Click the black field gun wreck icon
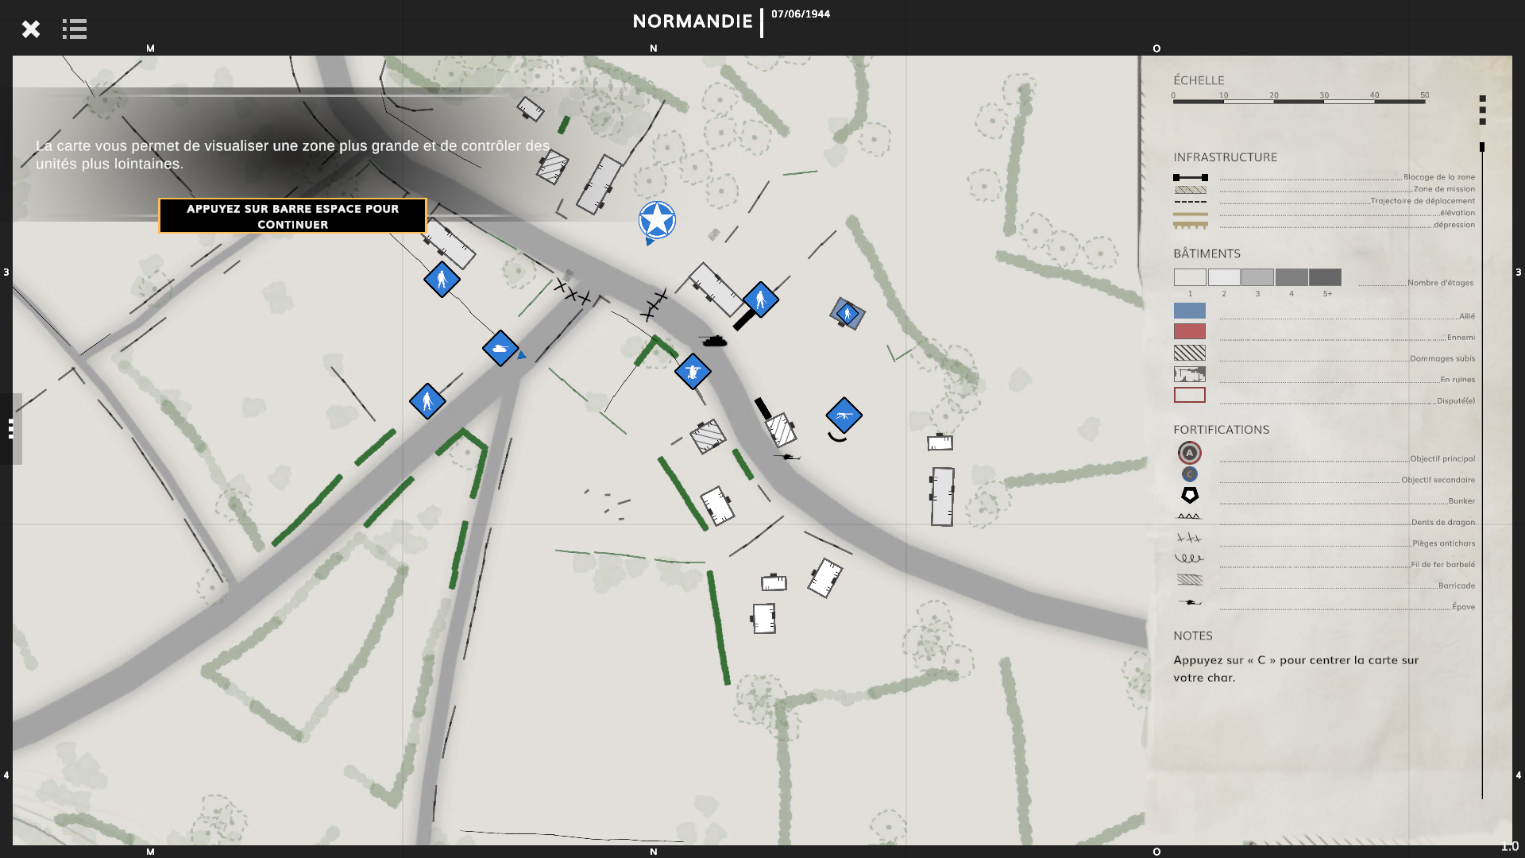This screenshot has height=858, width=1525. [x=787, y=457]
